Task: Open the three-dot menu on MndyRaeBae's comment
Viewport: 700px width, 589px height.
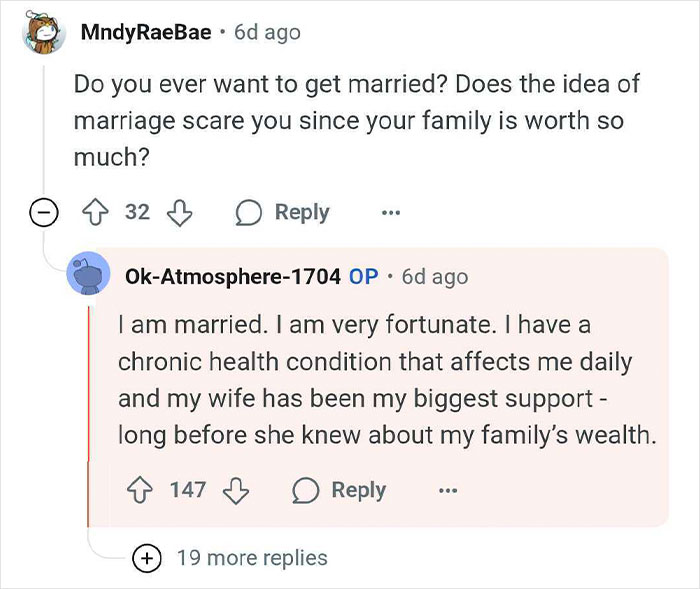Action: (x=391, y=213)
